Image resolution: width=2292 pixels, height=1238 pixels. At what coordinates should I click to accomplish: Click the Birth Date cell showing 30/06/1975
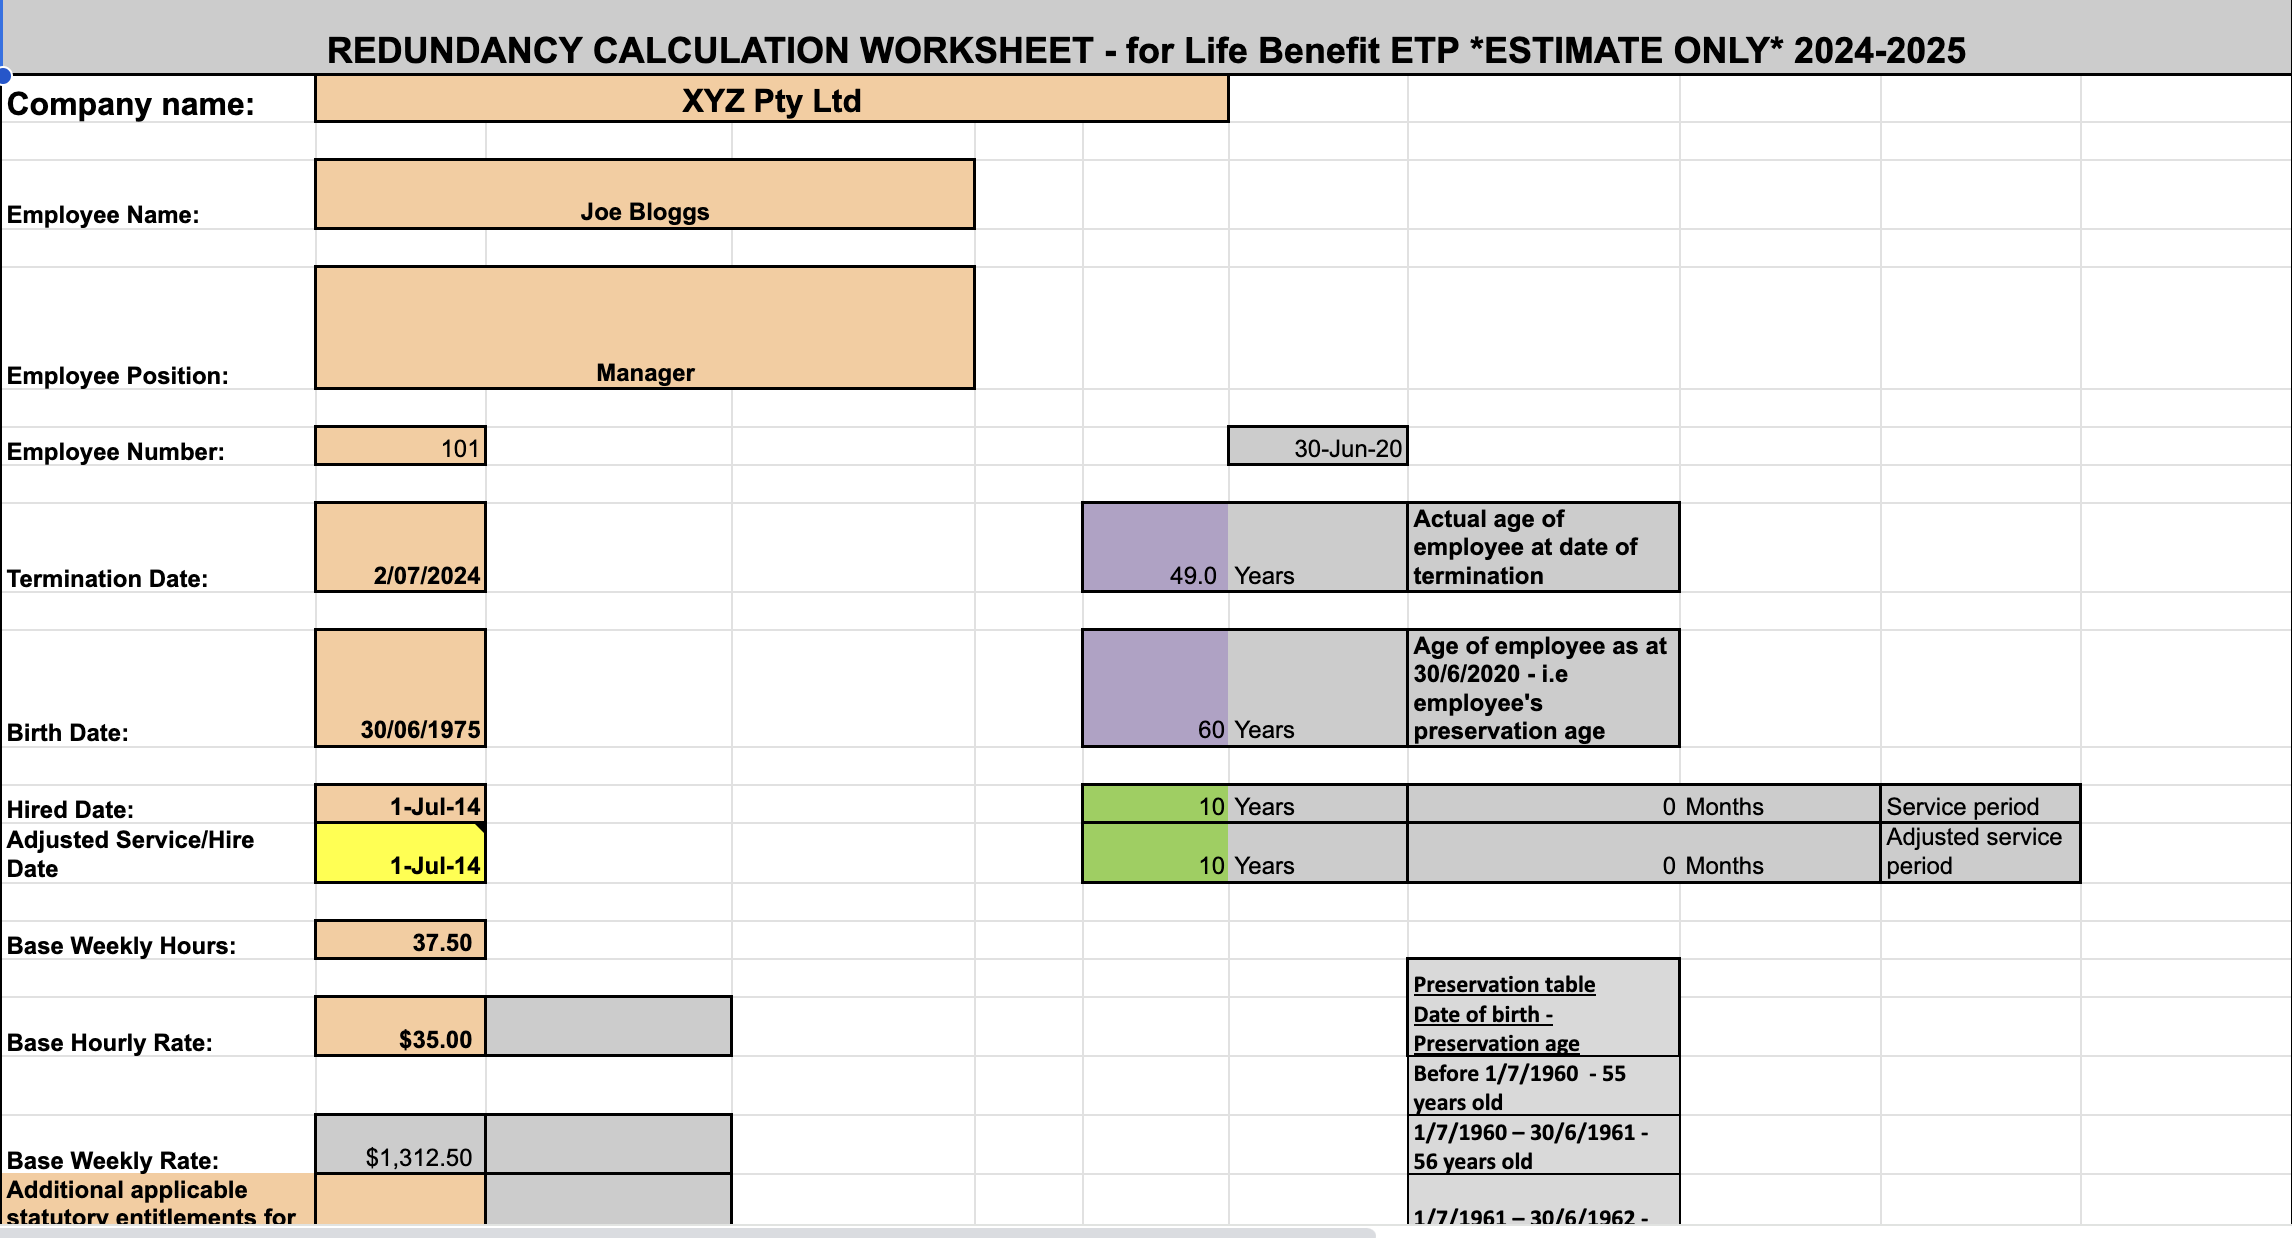tap(400, 687)
